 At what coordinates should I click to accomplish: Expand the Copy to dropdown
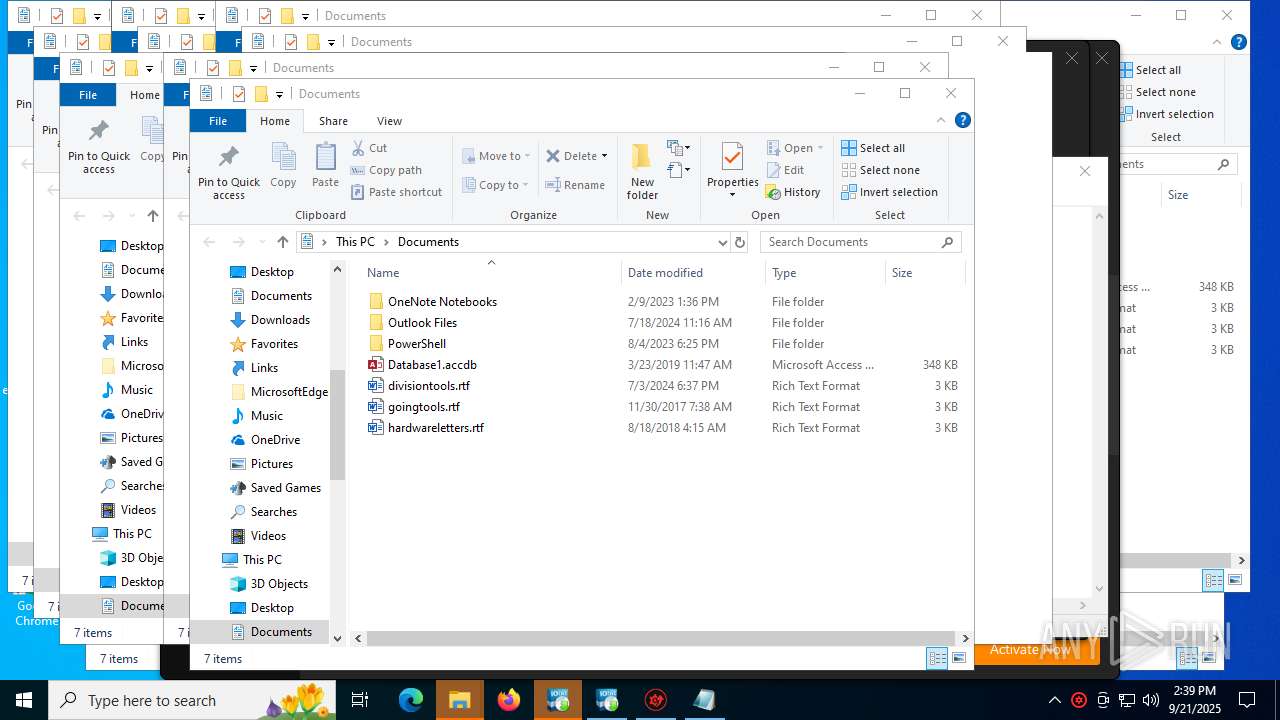click(495, 185)
